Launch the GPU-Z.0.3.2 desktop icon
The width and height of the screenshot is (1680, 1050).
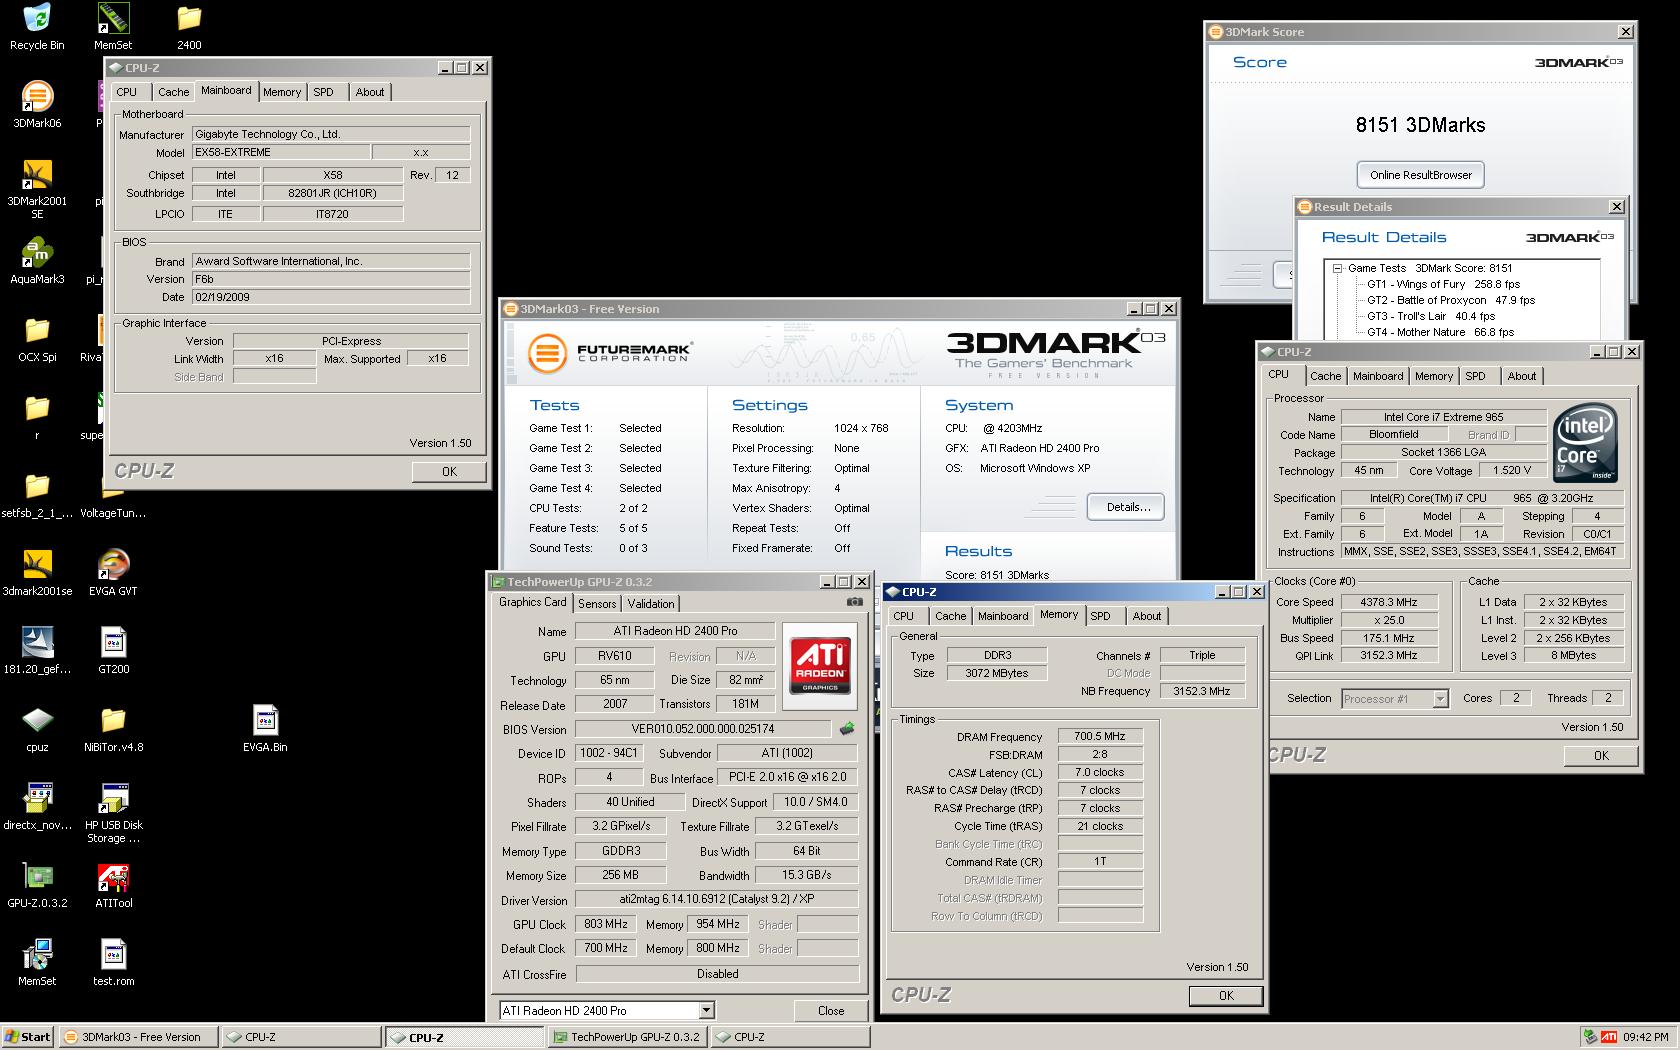click(x=37, y=885)
